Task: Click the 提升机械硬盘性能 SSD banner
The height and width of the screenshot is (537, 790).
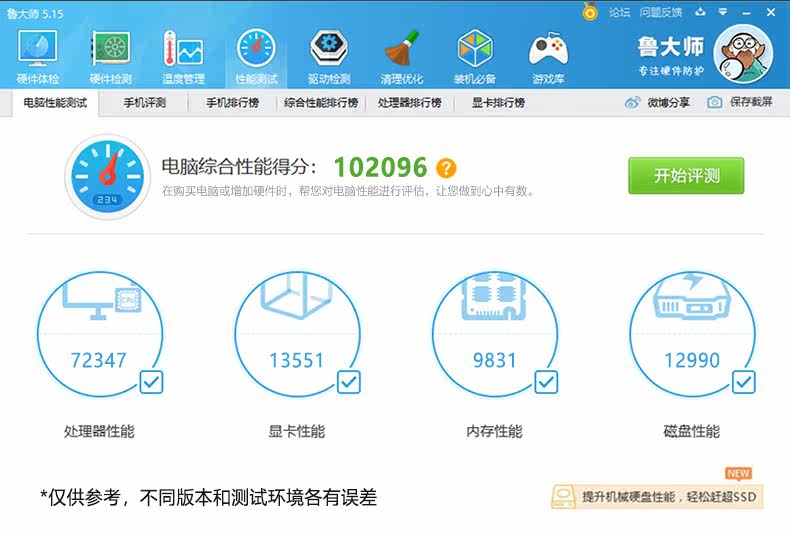Action: 657,497
